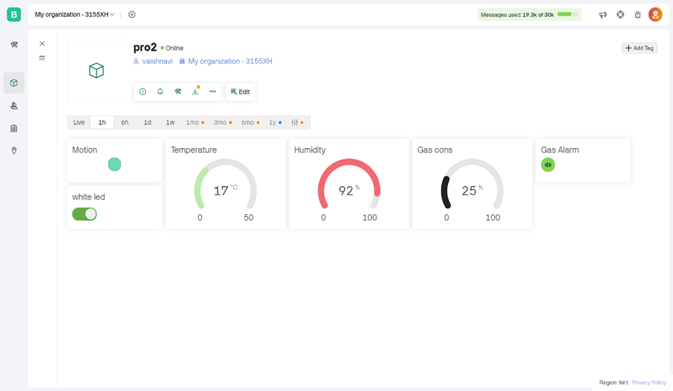Select the 1mo time range tab
673x391 pixels.
tap(195, 122)
